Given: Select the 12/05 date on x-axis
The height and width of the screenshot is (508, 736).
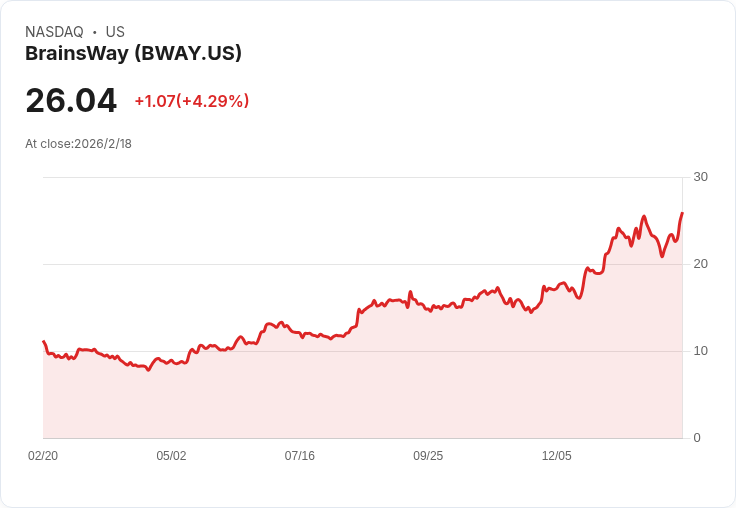Looking at the screenshot, I should (x=557, y=455).
